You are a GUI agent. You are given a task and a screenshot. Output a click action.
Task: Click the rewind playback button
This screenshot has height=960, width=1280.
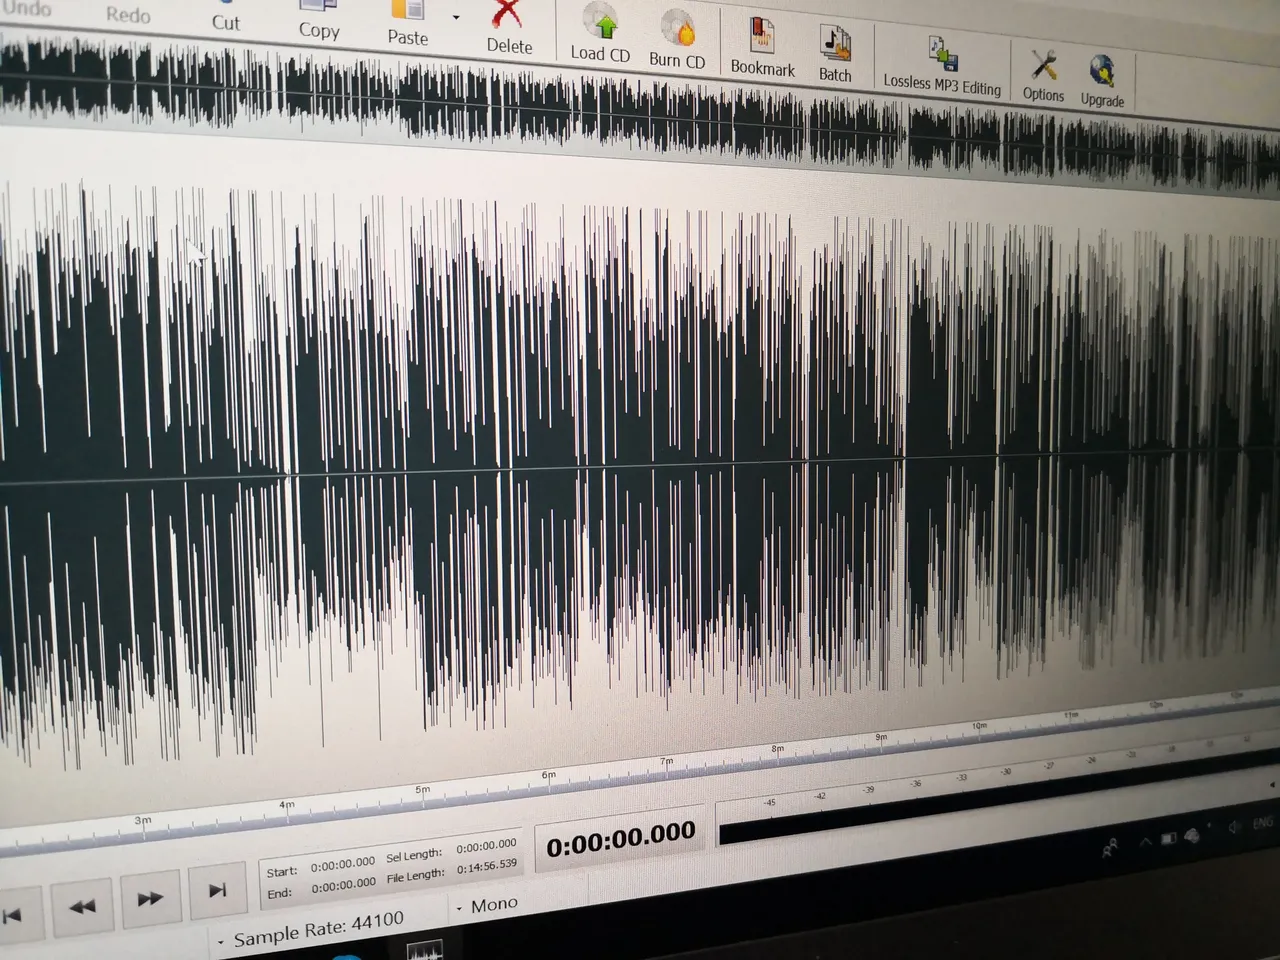coord(82,906)
